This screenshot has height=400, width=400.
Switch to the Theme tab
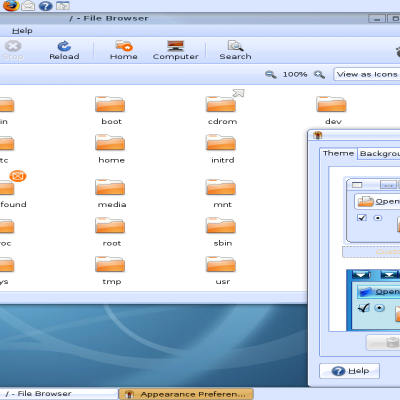[x=338, y=153]
